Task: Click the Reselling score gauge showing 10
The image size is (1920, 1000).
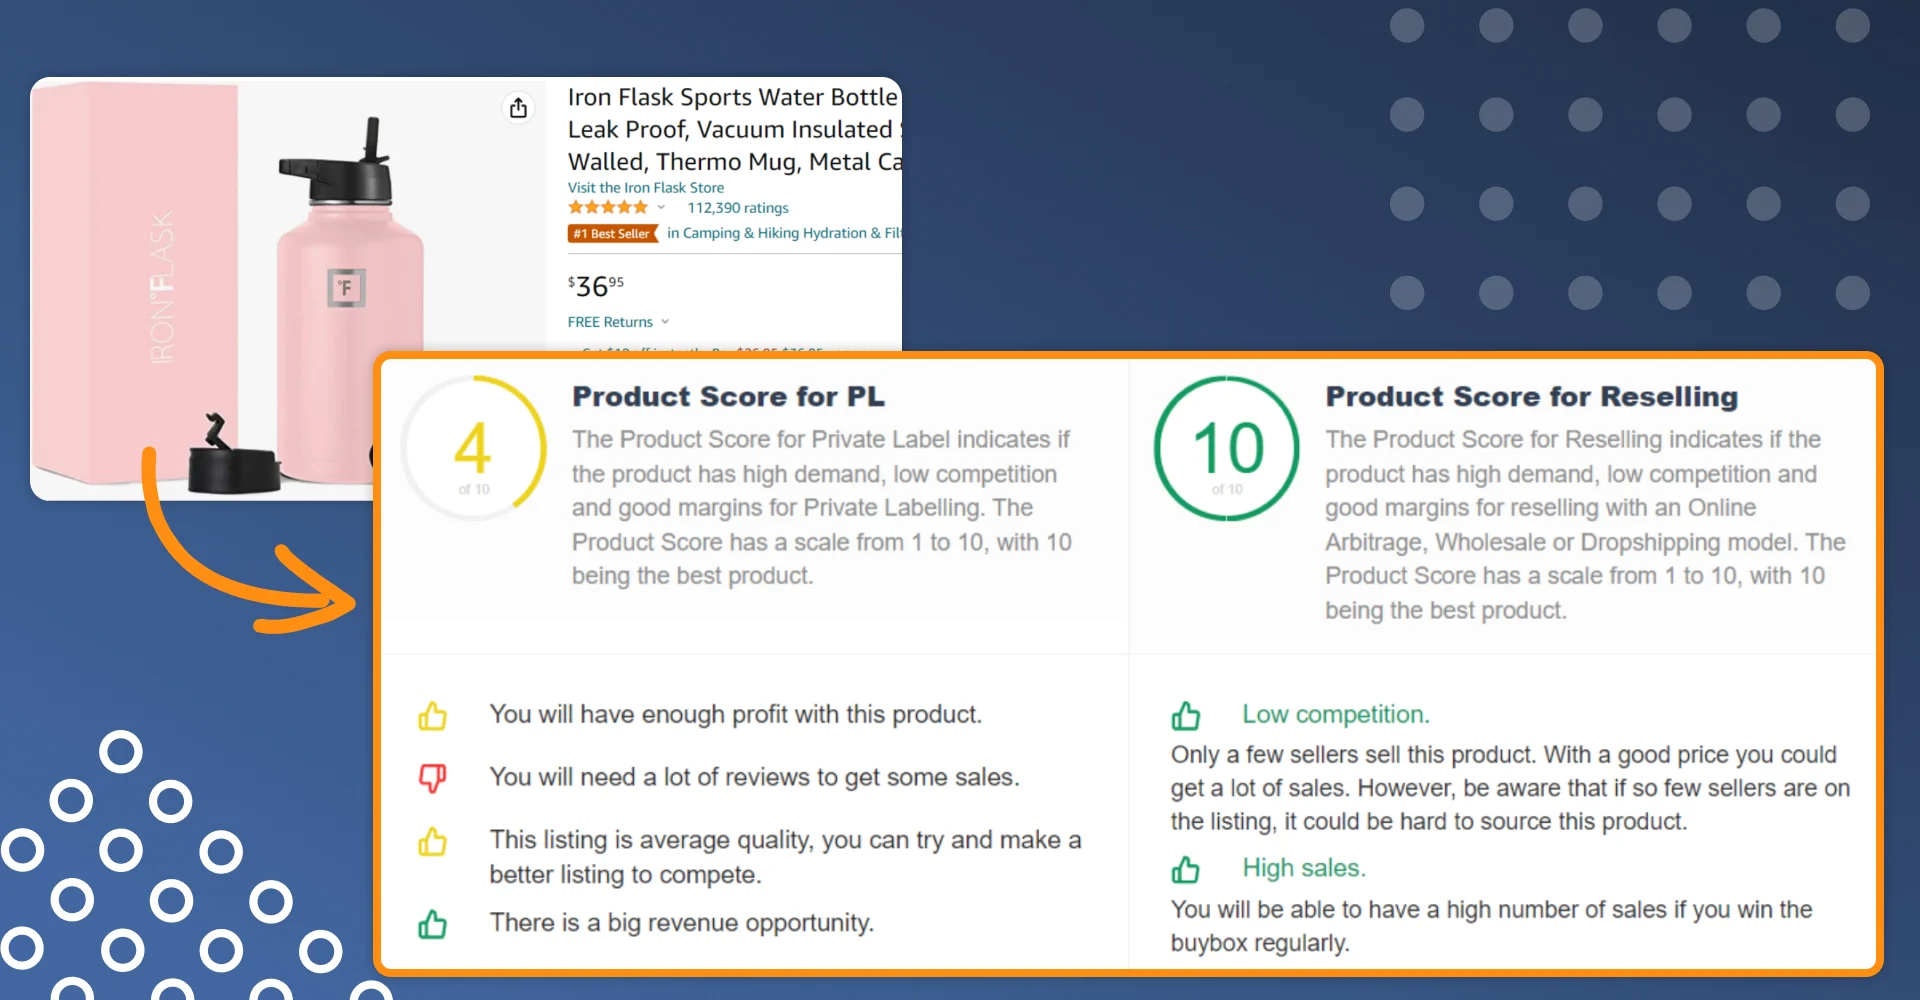Action: pyautogui.click(x=1227, y=448)
